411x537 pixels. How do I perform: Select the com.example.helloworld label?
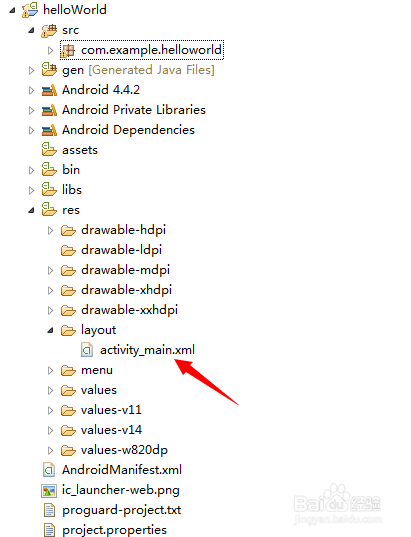coord(151,50)
